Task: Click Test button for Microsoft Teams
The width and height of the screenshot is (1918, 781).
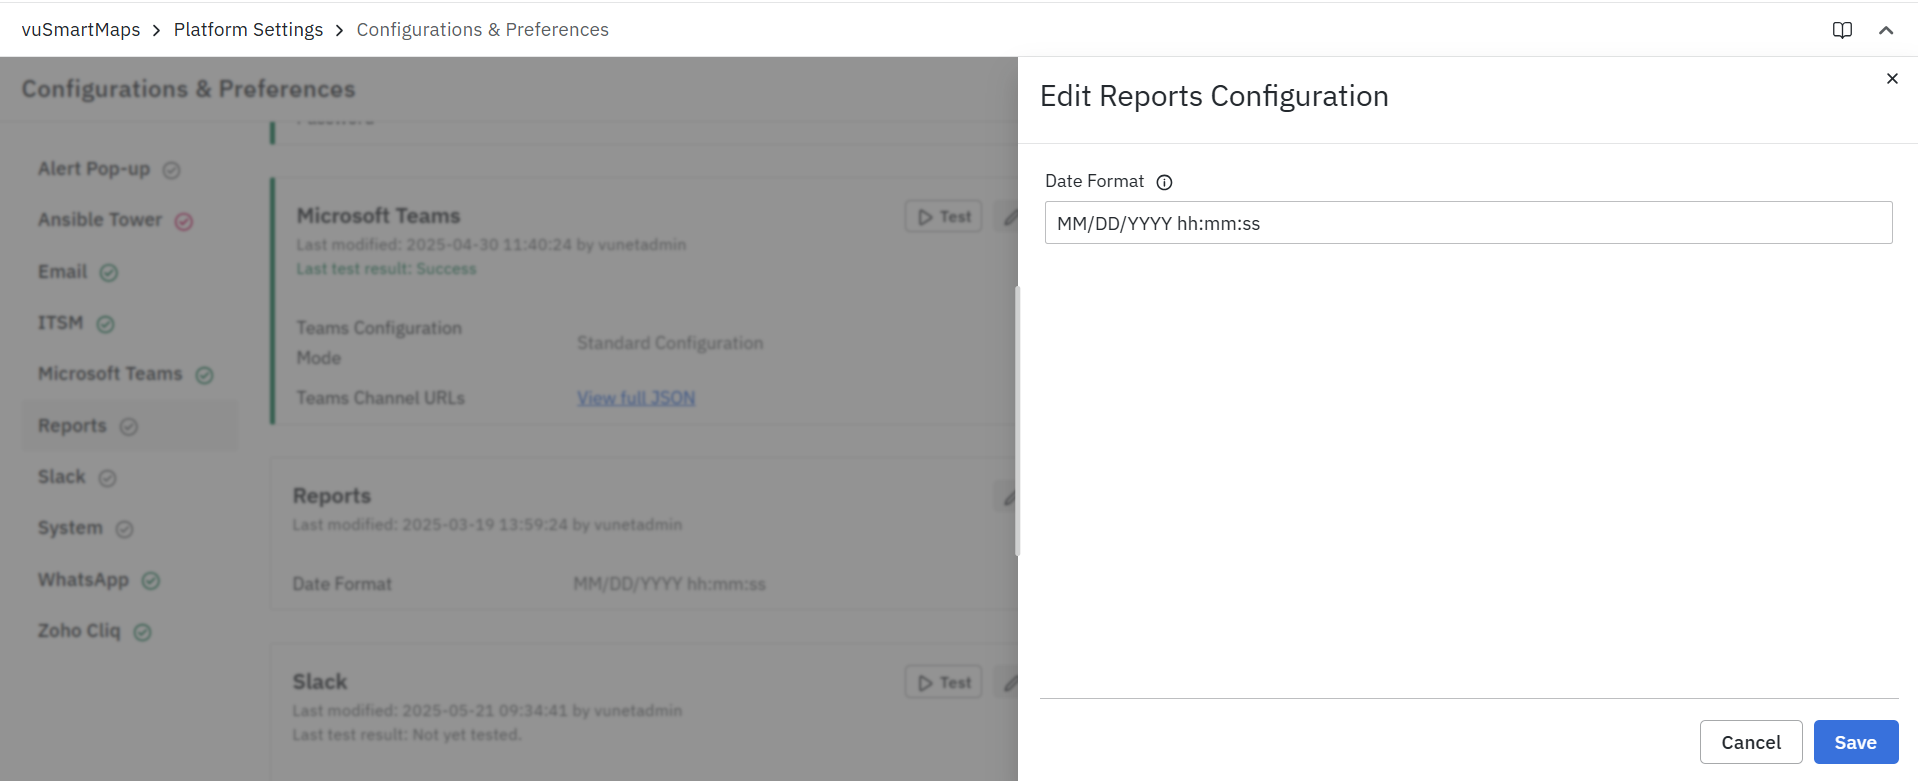Action: 944,217
